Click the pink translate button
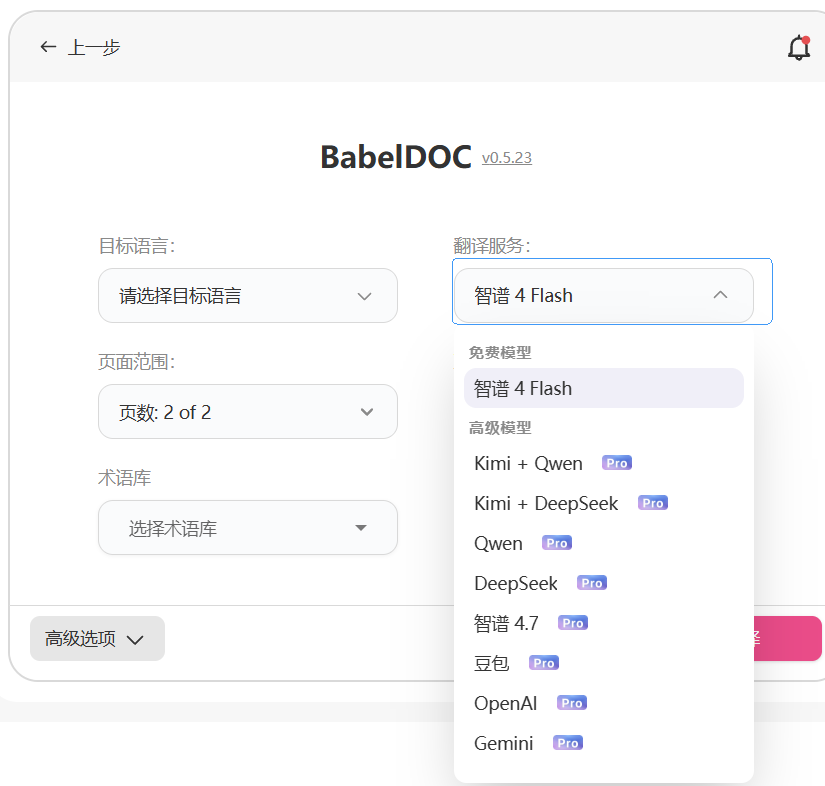Image resolution: width=825 pixels, height=786 pixels. pyautogui.click(x=788, y=638)
